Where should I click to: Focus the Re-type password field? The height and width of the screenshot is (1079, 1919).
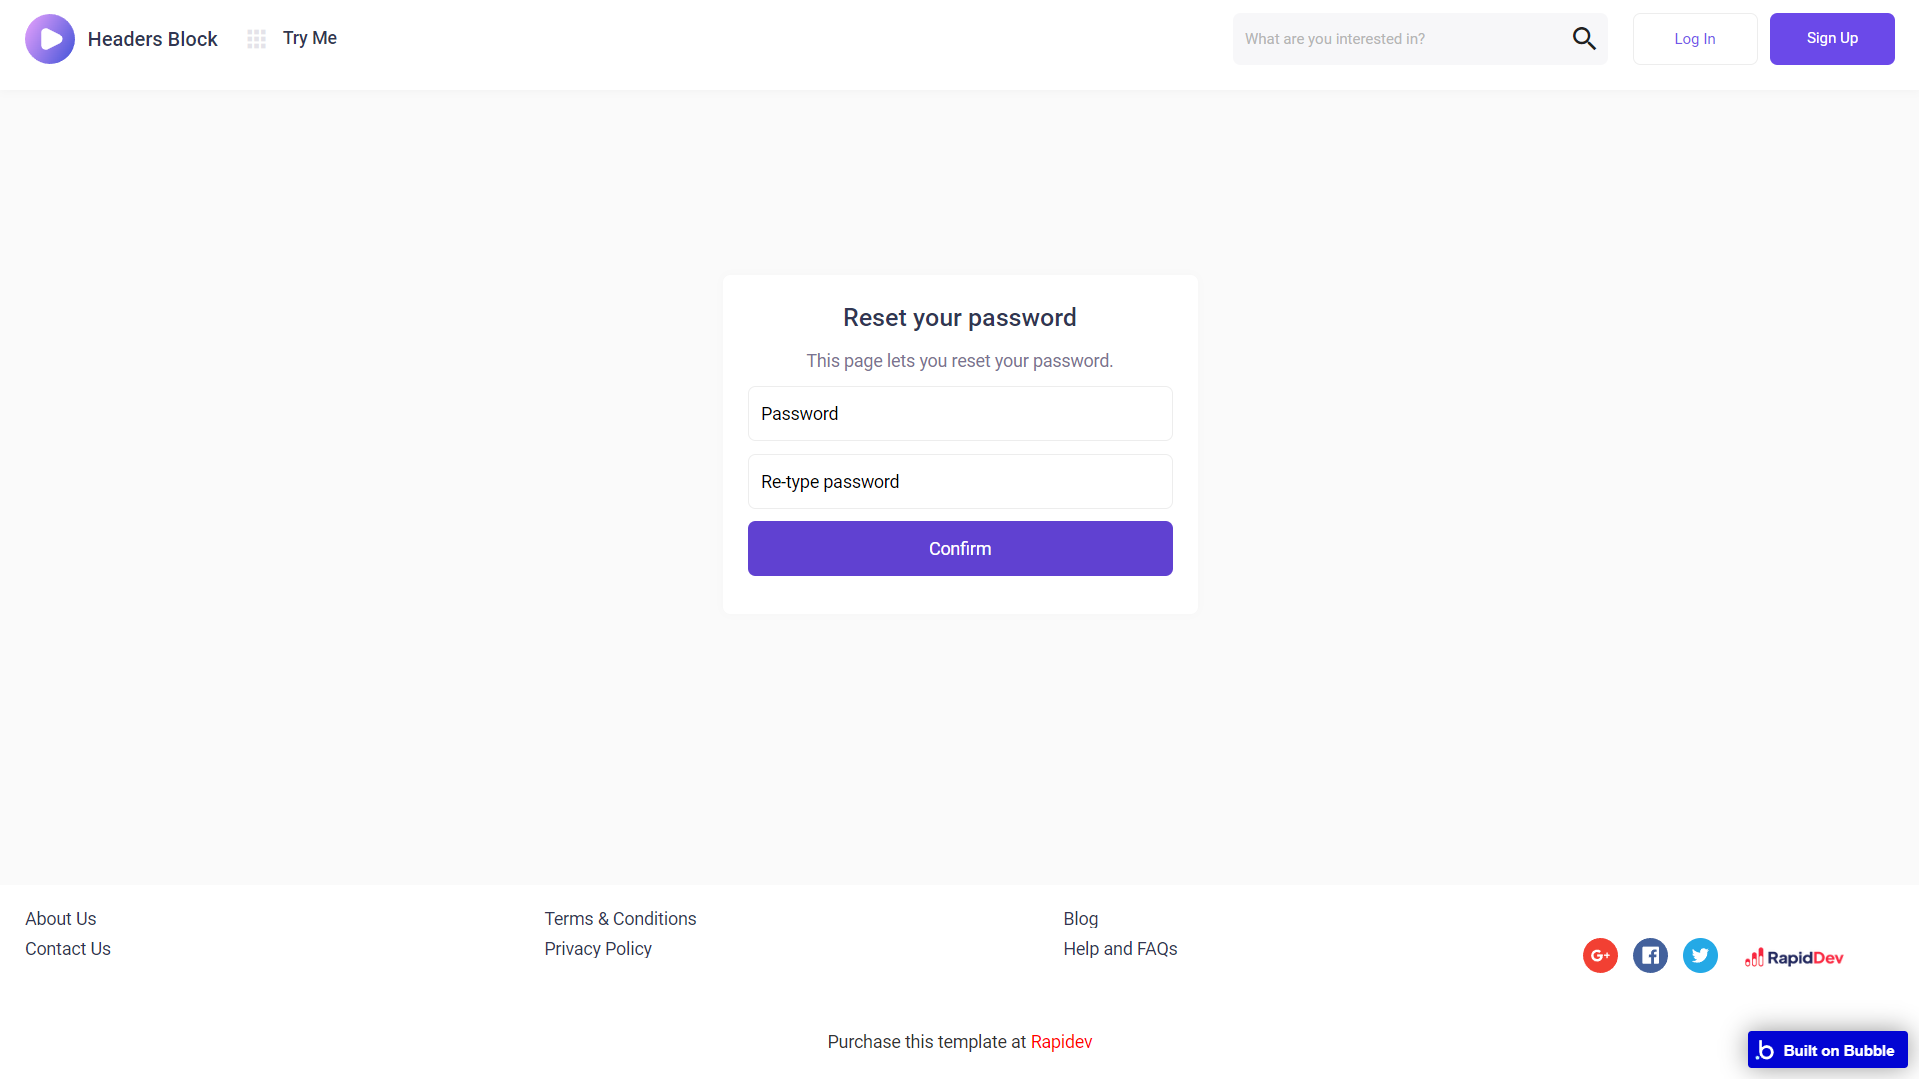click(960, 482)
